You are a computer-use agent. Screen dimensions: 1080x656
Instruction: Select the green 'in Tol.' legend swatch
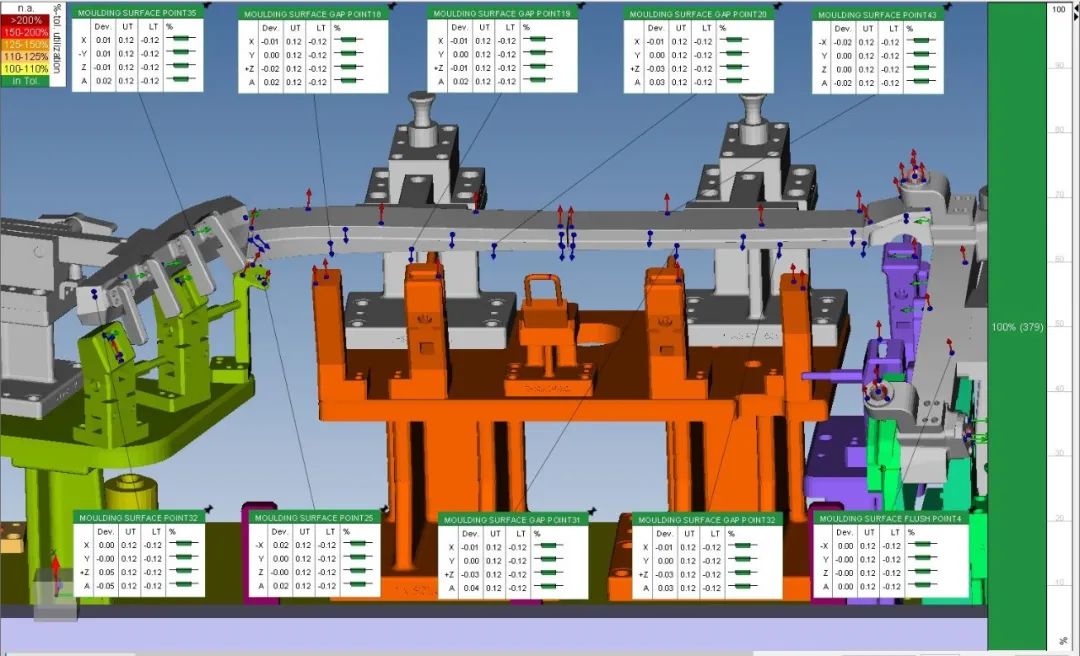tap(25, 81)
